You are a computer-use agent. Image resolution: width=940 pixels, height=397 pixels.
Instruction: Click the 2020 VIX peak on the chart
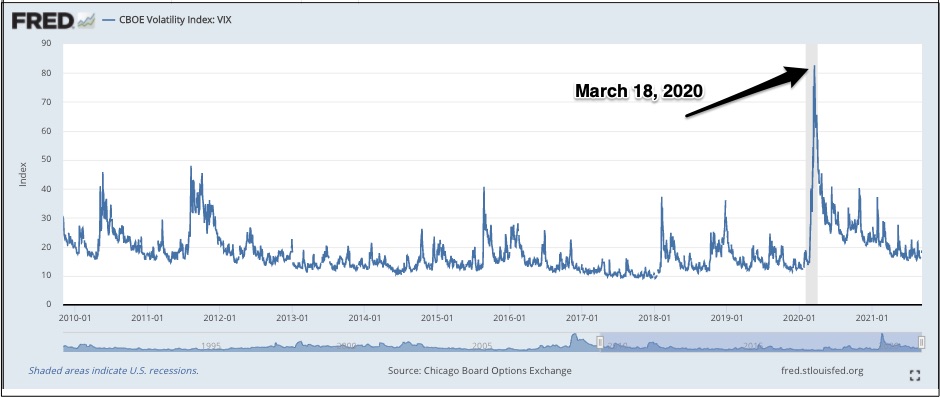click(x=814, y=67)
